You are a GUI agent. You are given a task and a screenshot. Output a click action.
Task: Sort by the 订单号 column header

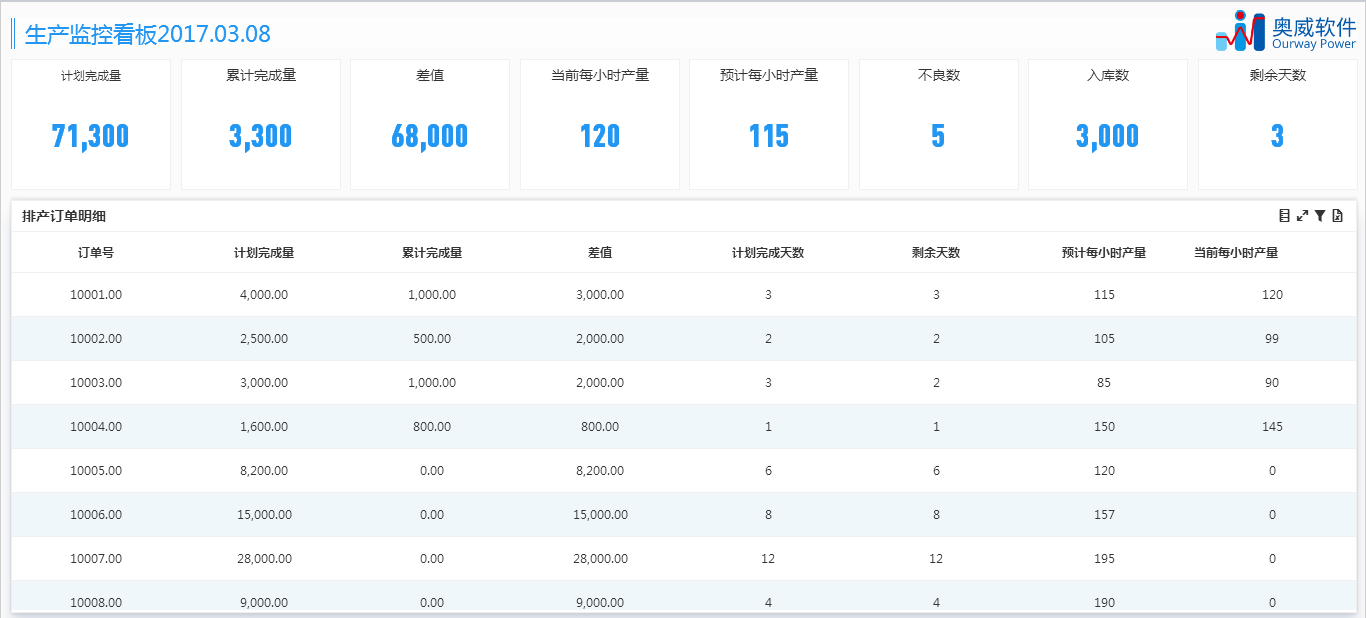(96, 253)
